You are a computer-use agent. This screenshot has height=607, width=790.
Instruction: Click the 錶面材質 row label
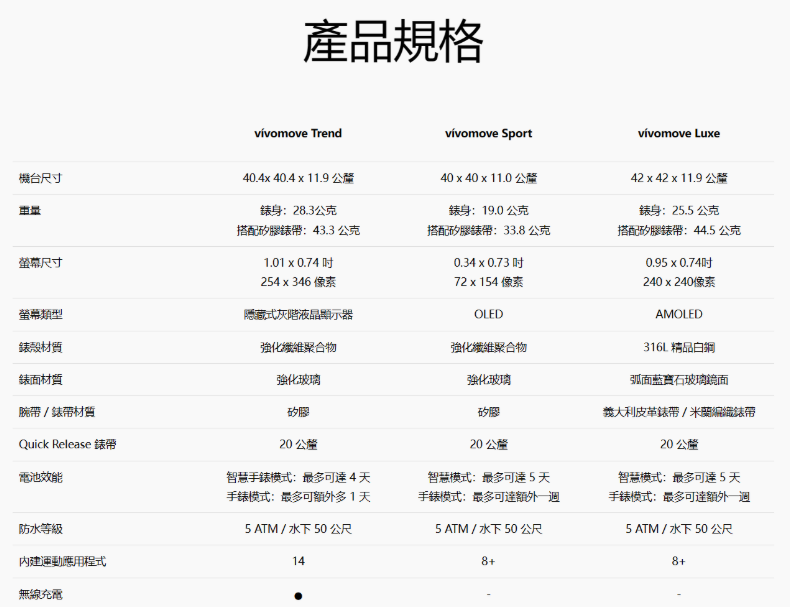click(x=40, y=379)
